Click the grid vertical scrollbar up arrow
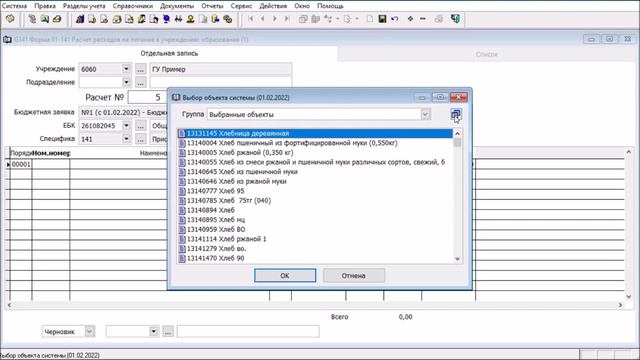The height and width of the screenshot is (360, 640). point(629,152)
